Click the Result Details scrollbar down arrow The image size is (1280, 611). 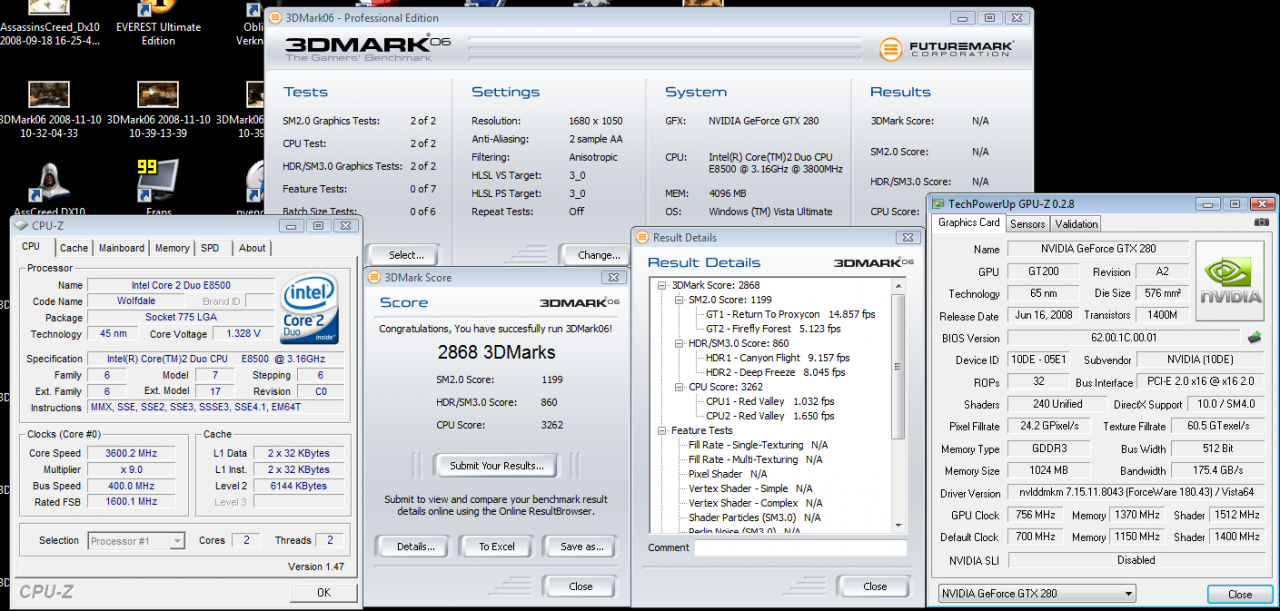pyautogui.click(x=898, y=525)
